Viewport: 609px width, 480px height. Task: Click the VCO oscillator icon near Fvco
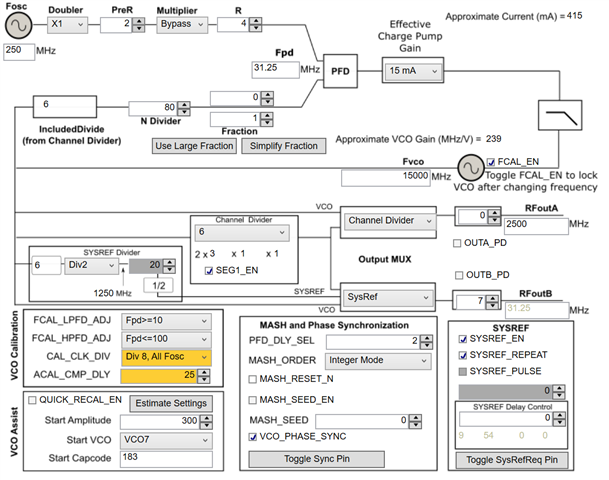click(471, 168)
